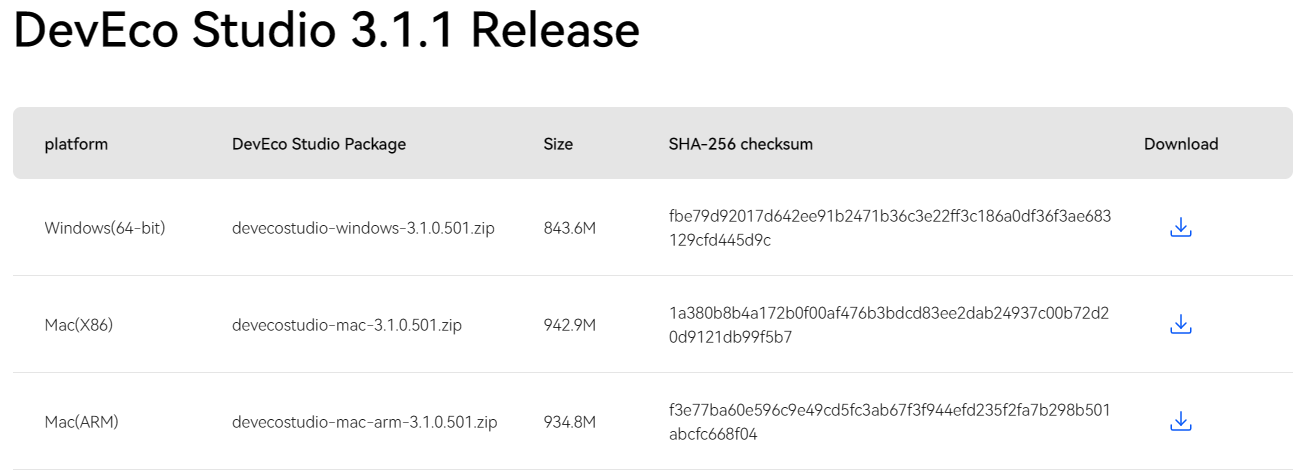Click the 843.6M size value
Screen dimensions: 1297x470
569,228
